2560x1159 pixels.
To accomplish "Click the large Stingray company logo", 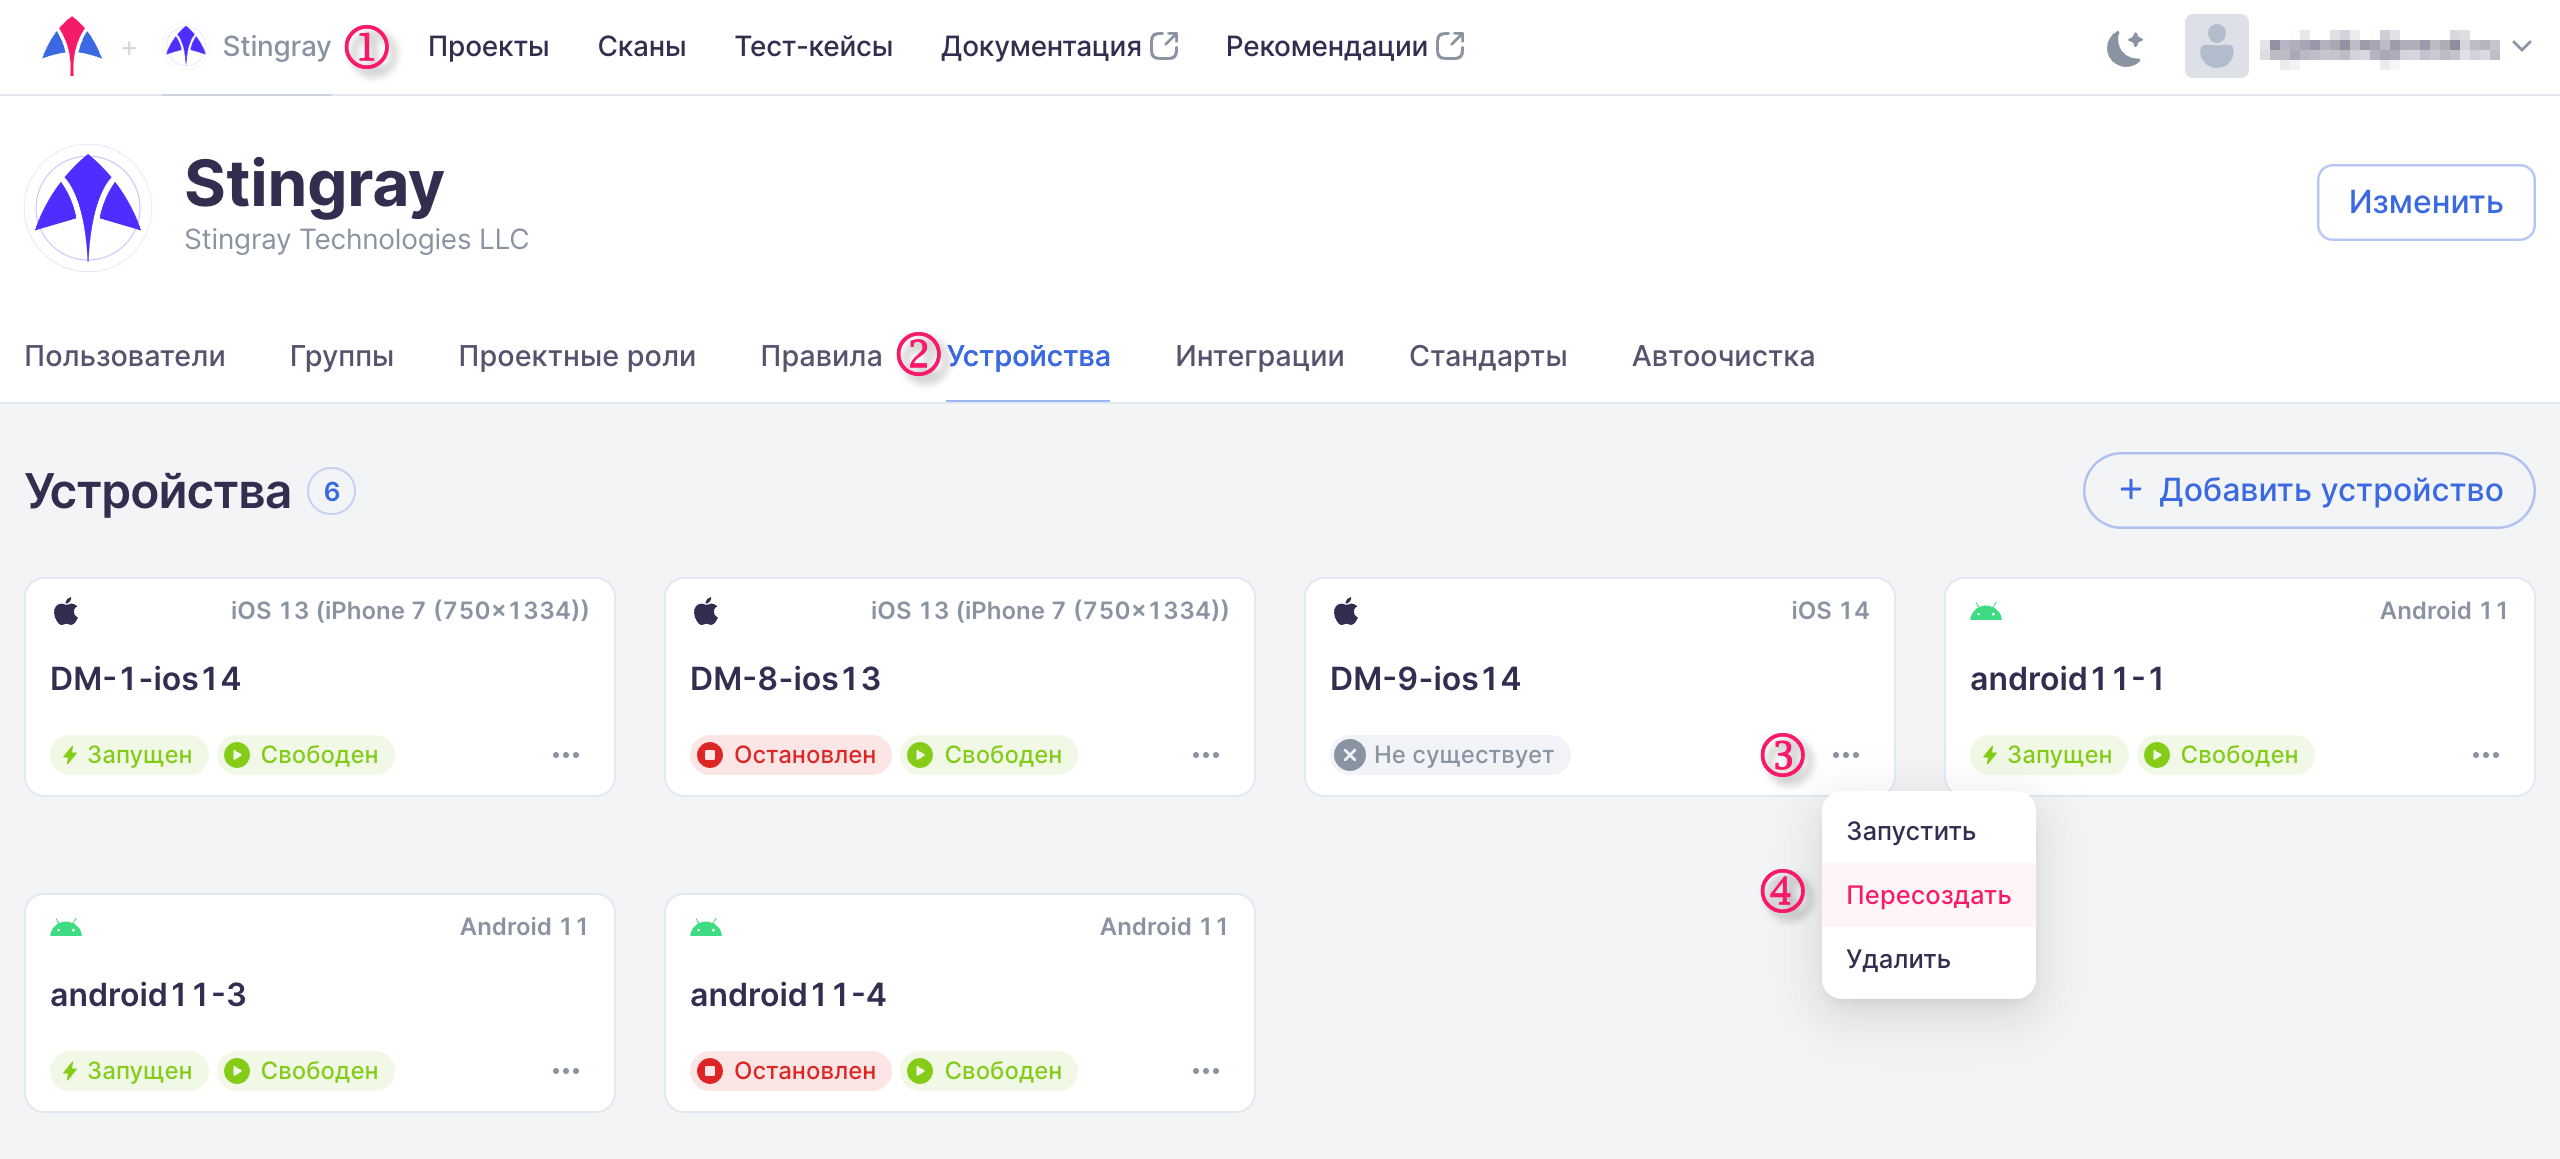I will pyautogui.click(x=88, y=208).
